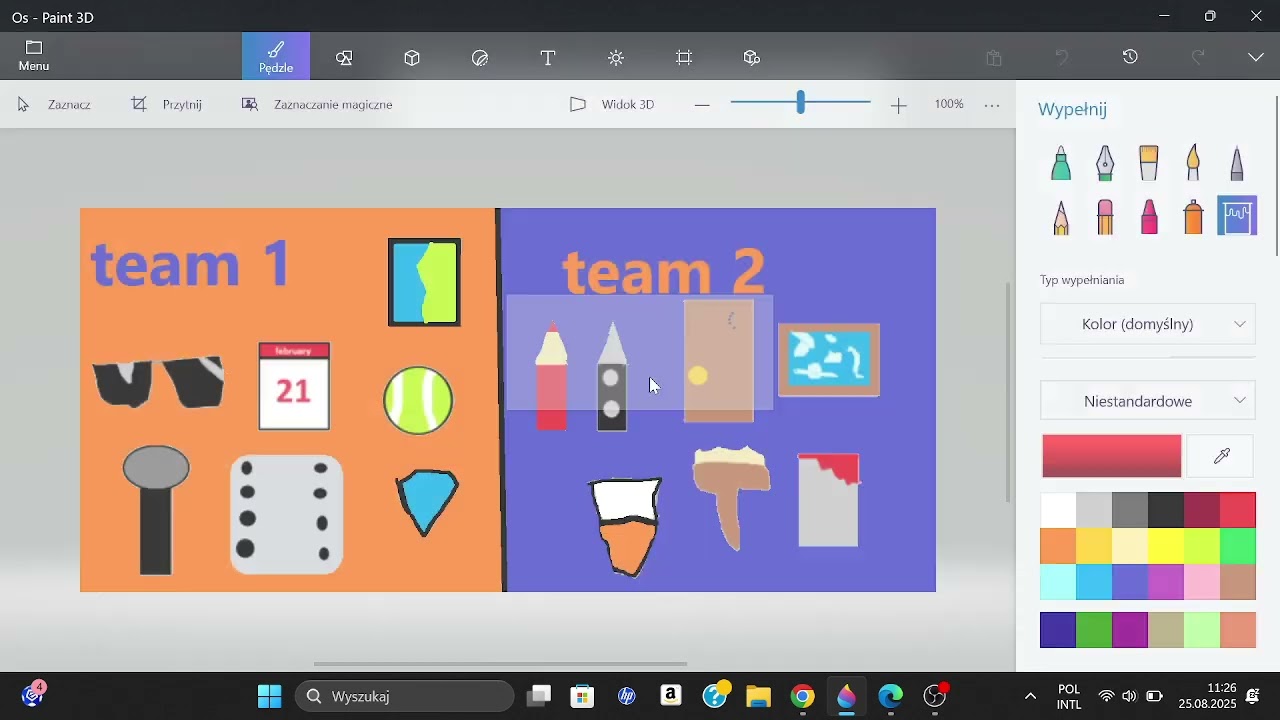Click the Wyszukaj taskbar search box
1280x720 pixels.
point(406,696)
